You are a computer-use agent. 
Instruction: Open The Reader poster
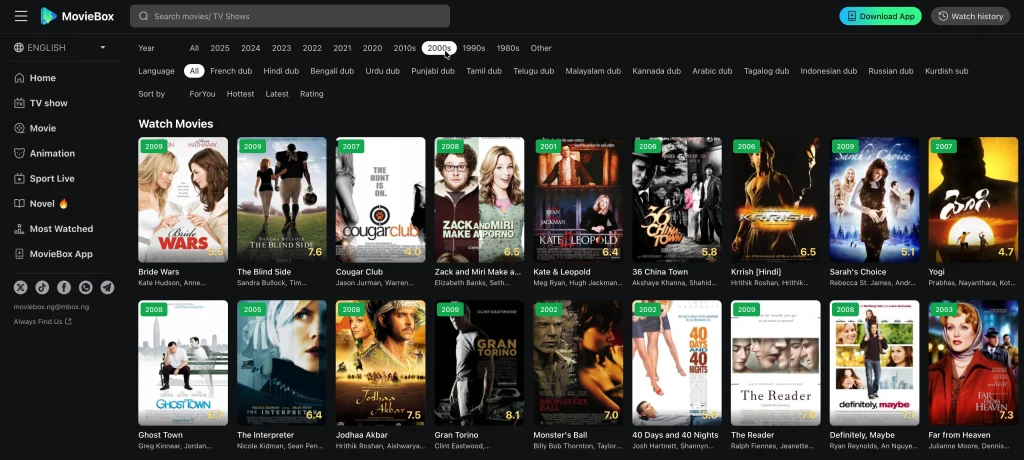pyautogui.click(x=776, y=363)
